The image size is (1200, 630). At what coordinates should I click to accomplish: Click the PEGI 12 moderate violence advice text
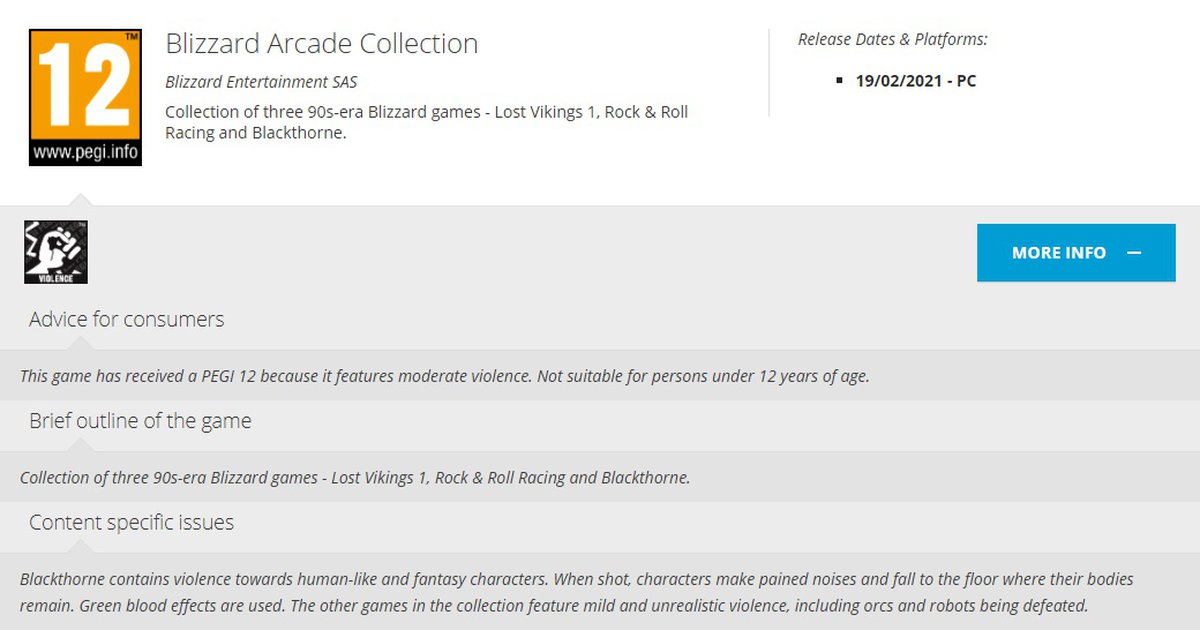point(445,376)
